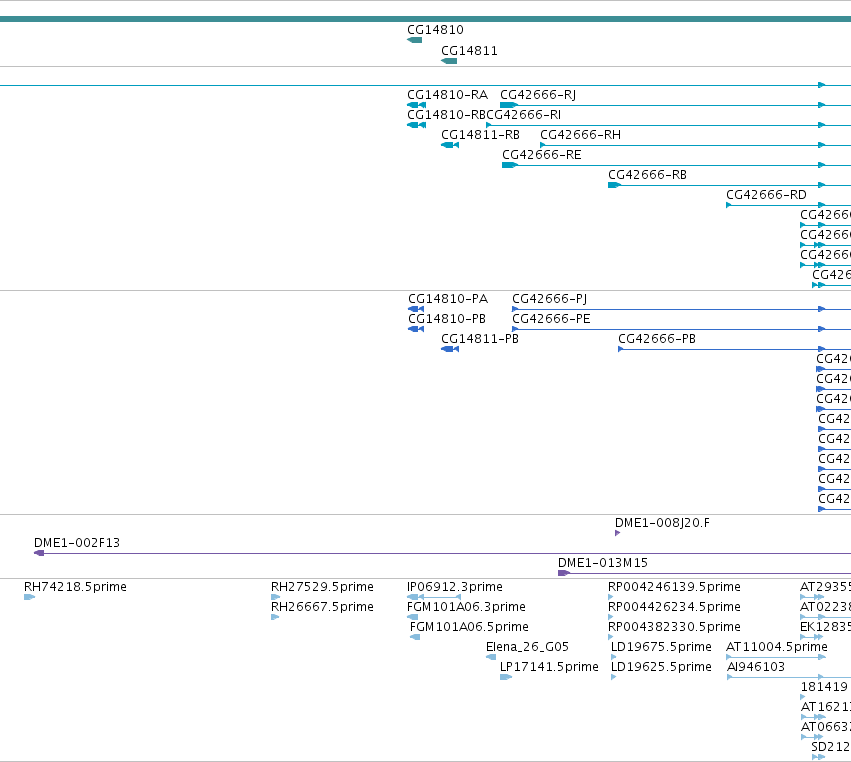This screenshot has width=851, height=762.
Task: Select clone DME1-008J20.F
Action: click(662, 523)
